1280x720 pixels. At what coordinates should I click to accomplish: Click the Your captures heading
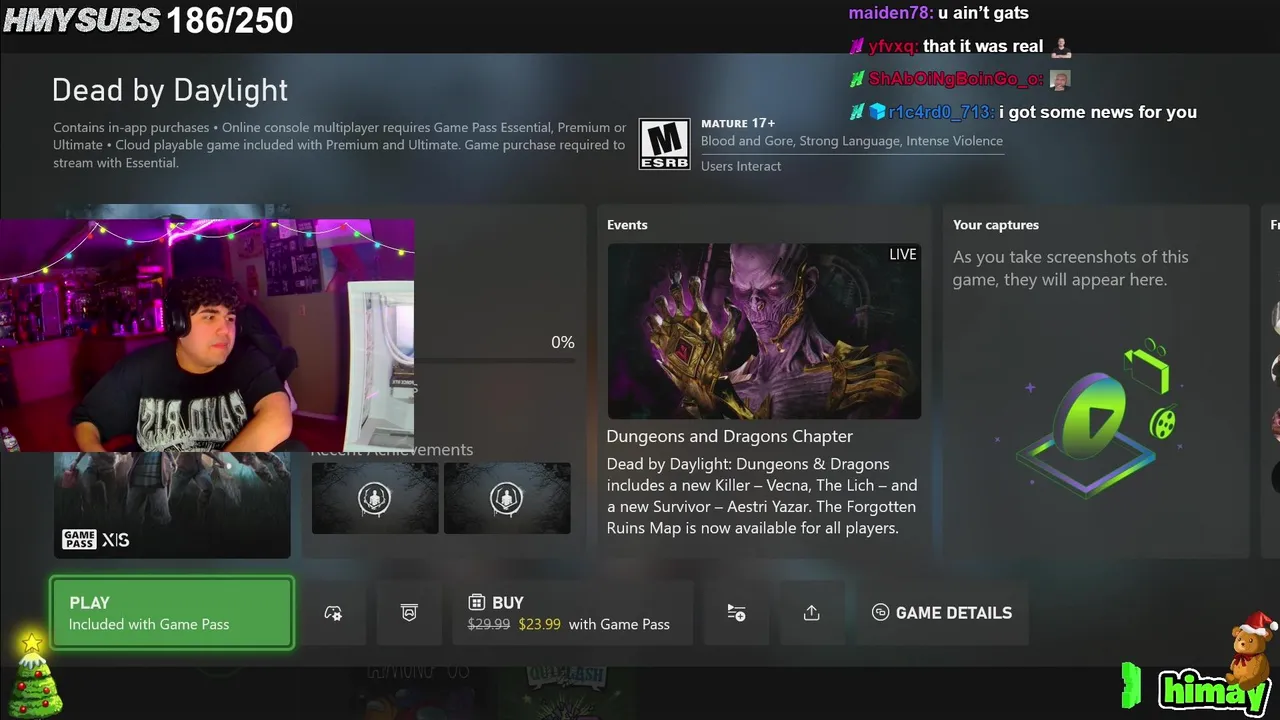(996, 225)
